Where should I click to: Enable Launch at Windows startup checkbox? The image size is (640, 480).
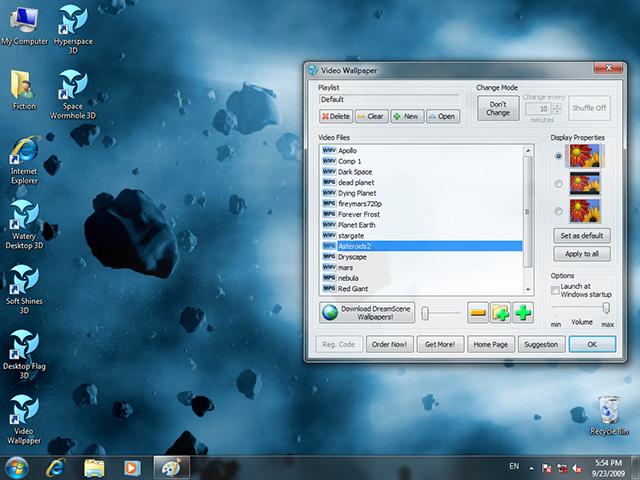pyautogui.click(x=555, y=290)
